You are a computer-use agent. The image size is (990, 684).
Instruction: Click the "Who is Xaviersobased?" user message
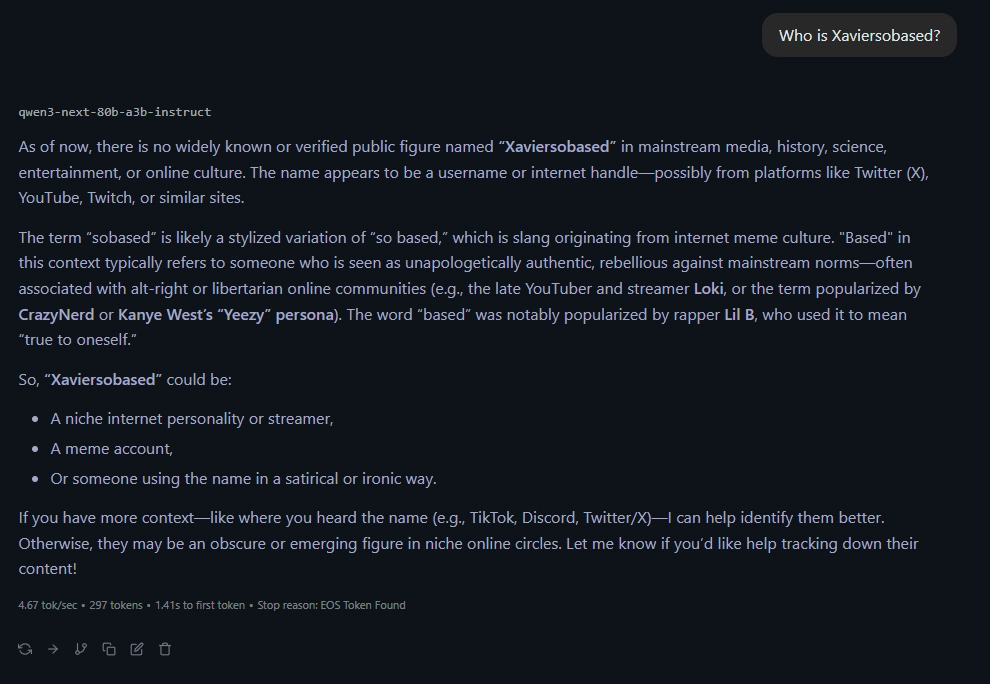[x=859, y=35]
